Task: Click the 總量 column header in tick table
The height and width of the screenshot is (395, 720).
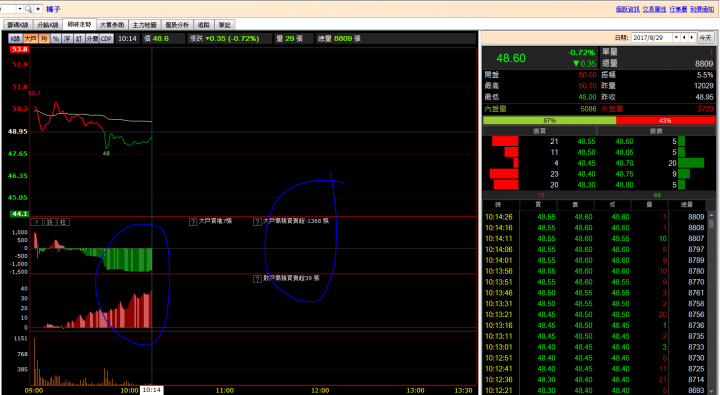Action: coord(686,205)
